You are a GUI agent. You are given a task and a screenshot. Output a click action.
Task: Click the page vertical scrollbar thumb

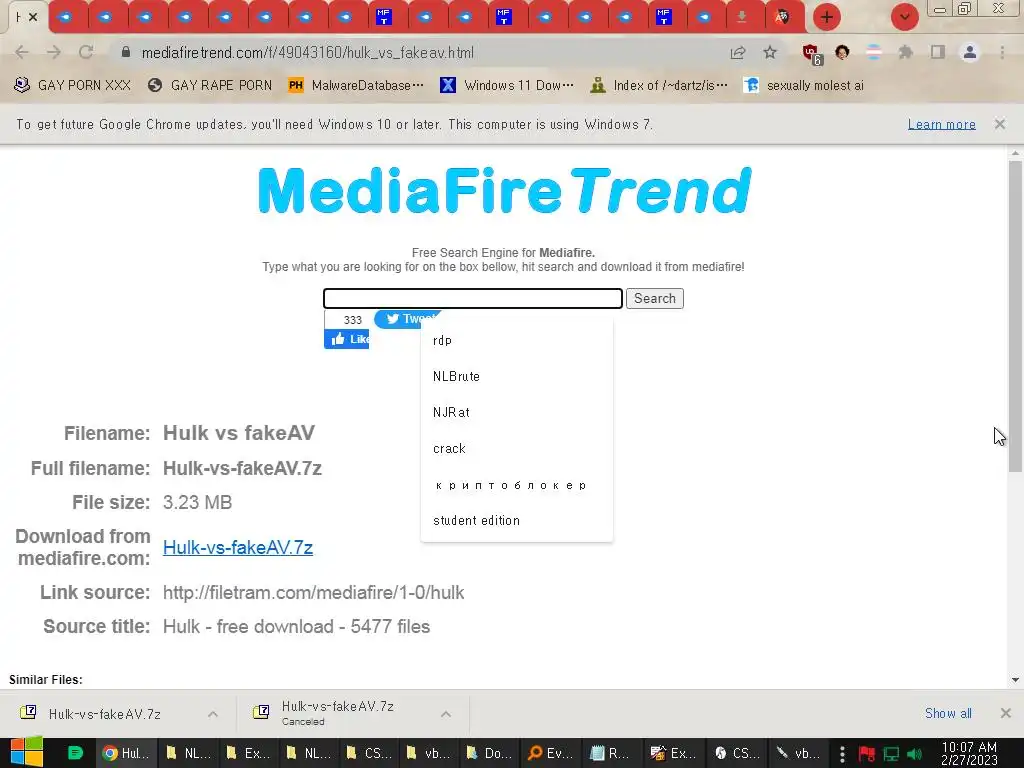[x=1015, y=316]
